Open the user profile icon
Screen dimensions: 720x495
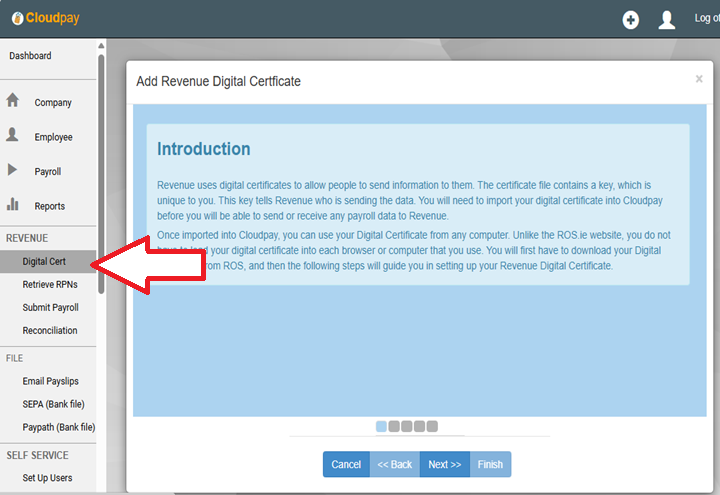[667, 20]
